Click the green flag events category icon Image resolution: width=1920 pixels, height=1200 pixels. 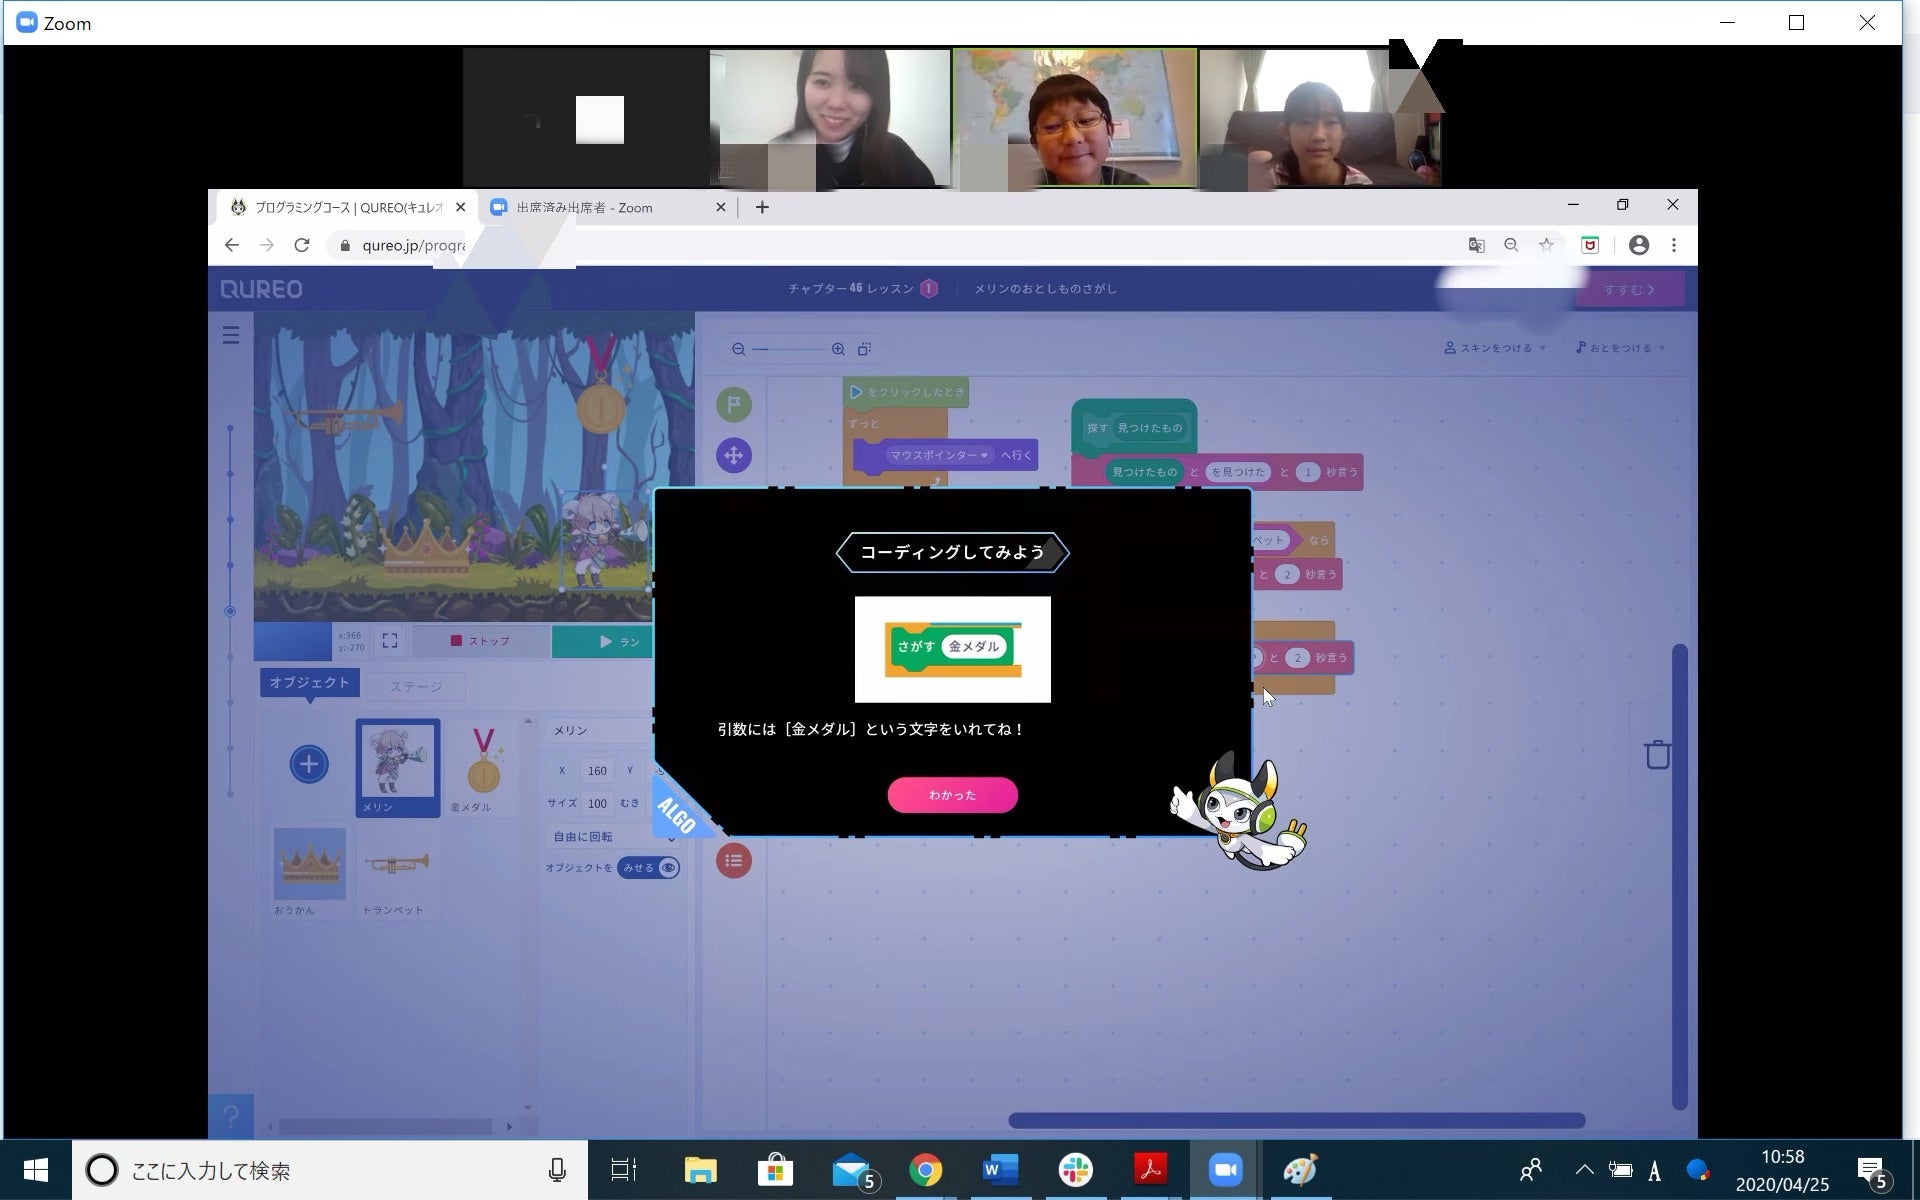point(734,404)
